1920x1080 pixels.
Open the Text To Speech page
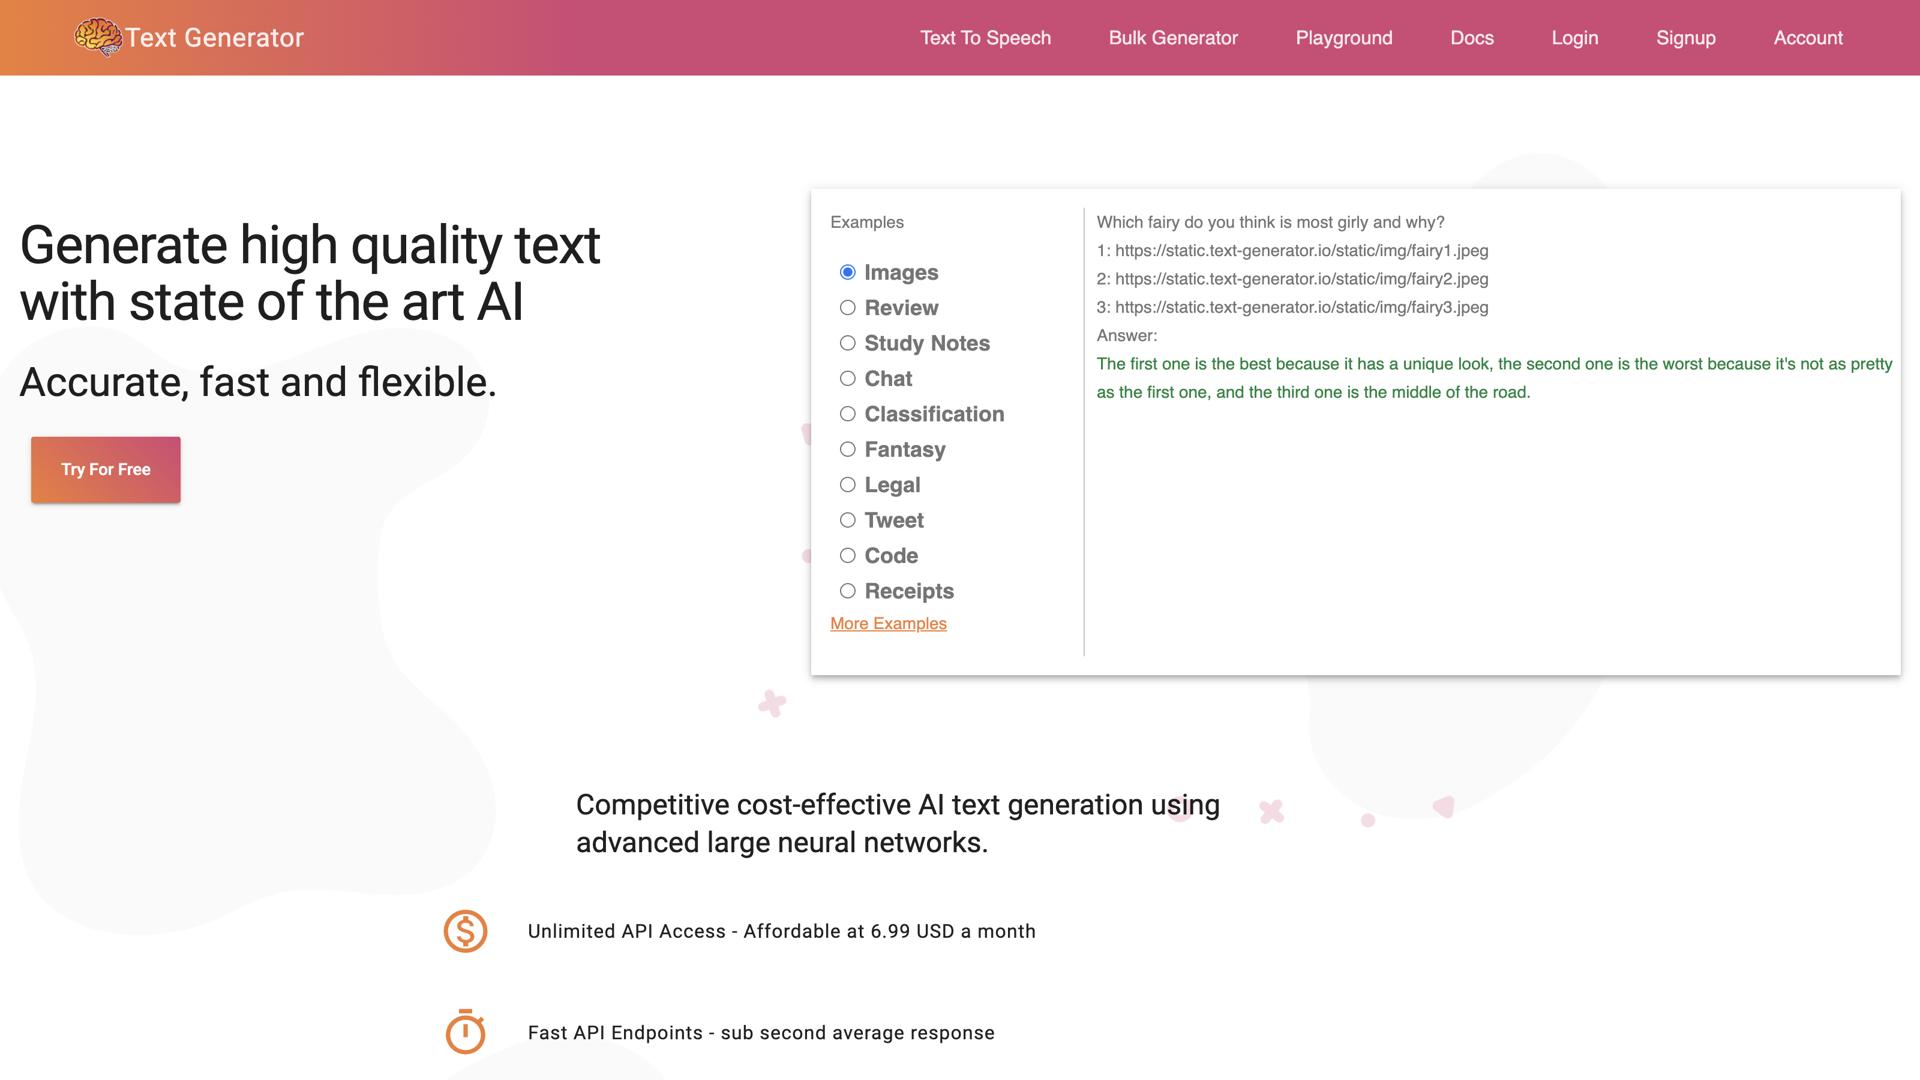click(x=986, y=38)
